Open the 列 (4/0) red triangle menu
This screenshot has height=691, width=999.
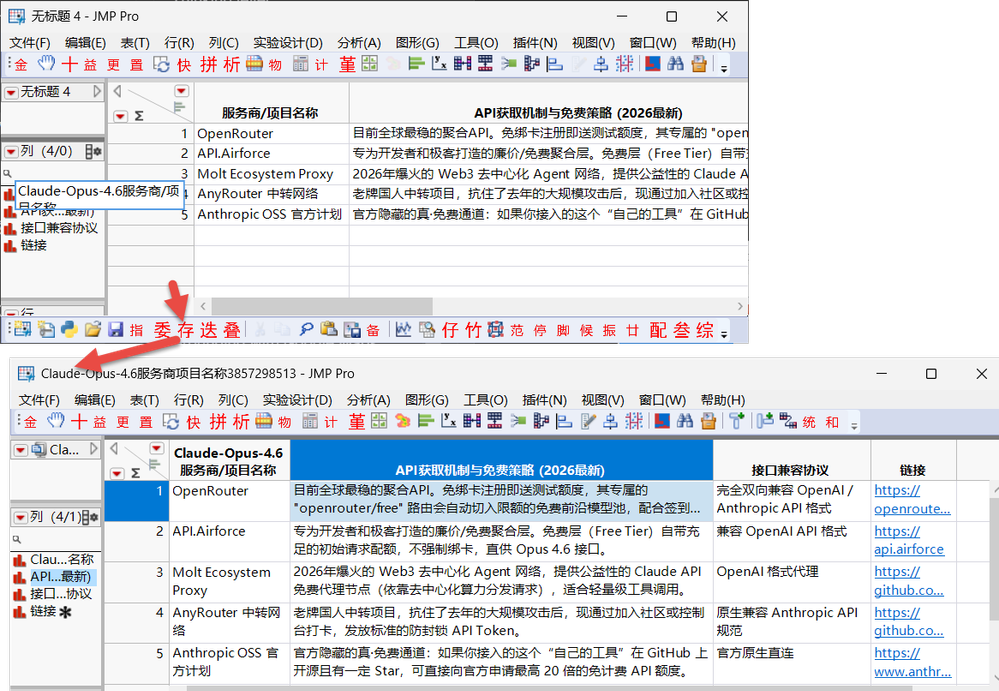(x=11, y=152)
